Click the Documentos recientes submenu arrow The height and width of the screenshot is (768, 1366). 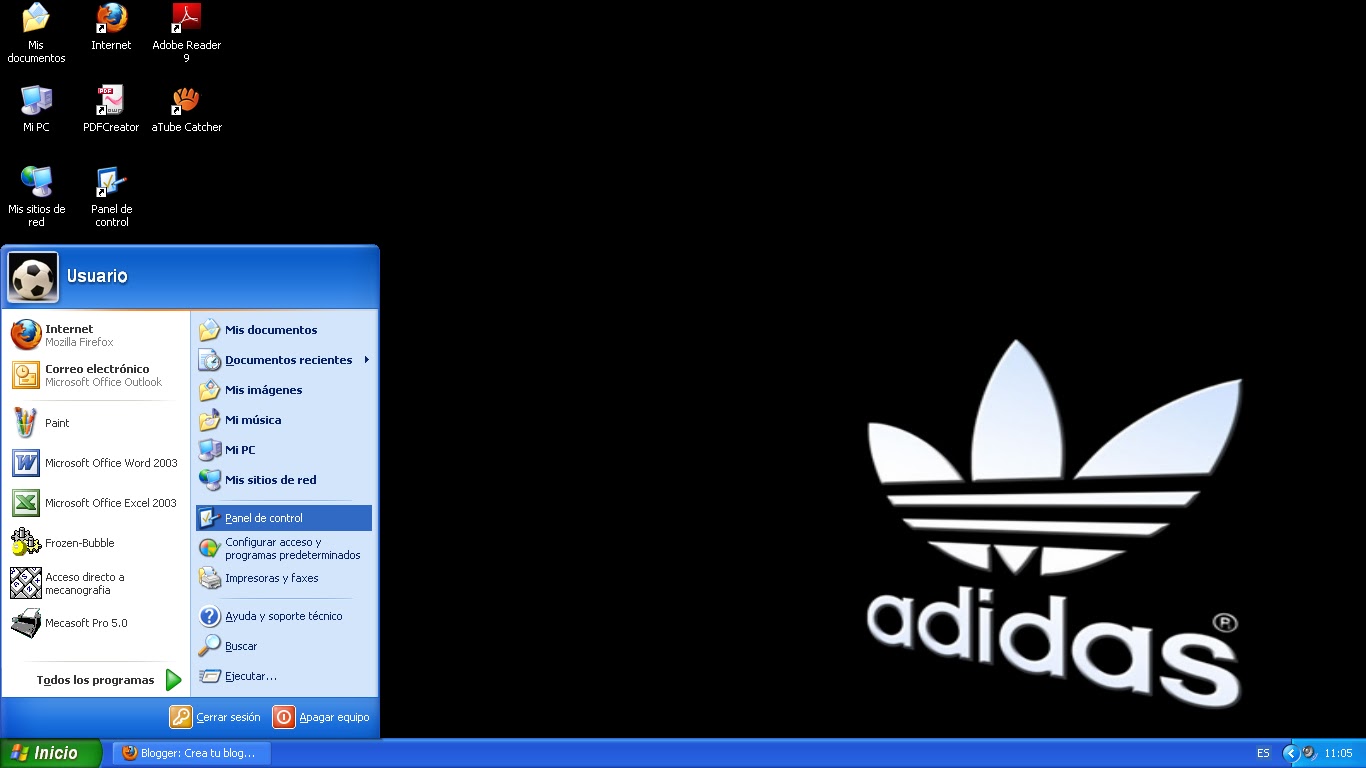coord(367,360)
